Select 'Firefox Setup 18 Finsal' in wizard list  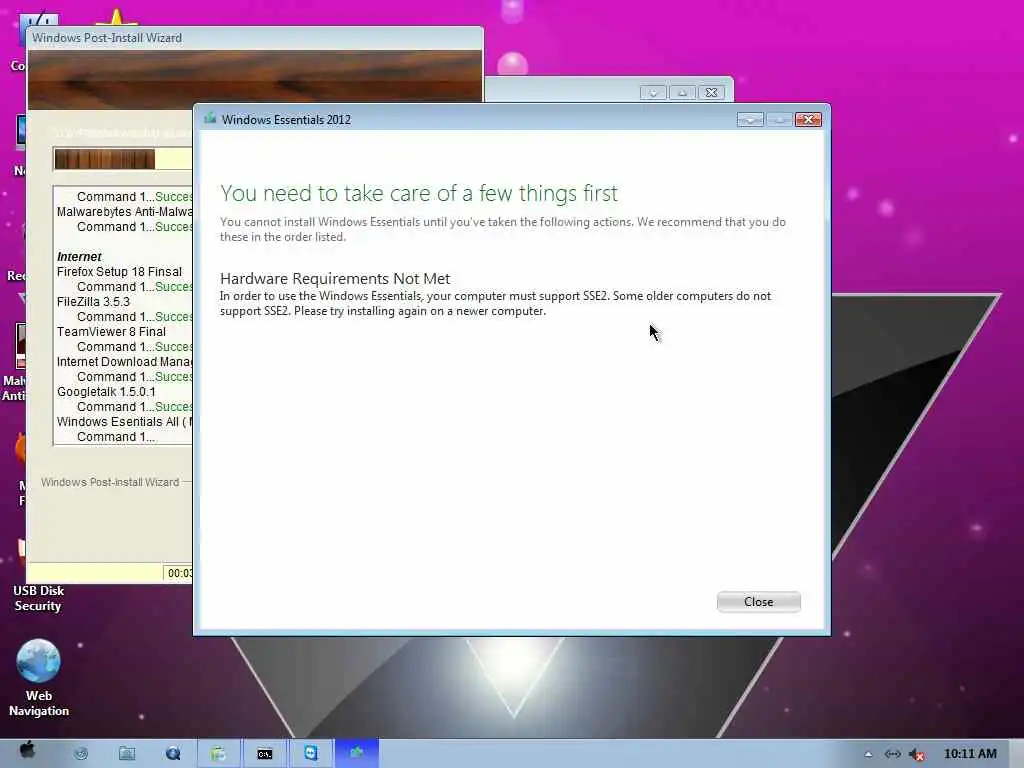(x=119, y=272)
